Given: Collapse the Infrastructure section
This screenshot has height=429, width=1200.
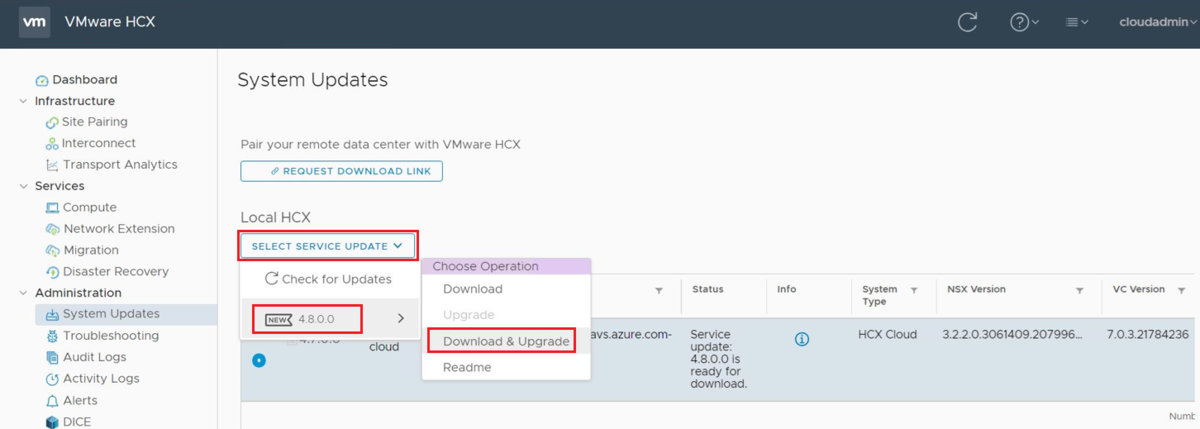Looking at the screenshot, I should pos(24,101).
